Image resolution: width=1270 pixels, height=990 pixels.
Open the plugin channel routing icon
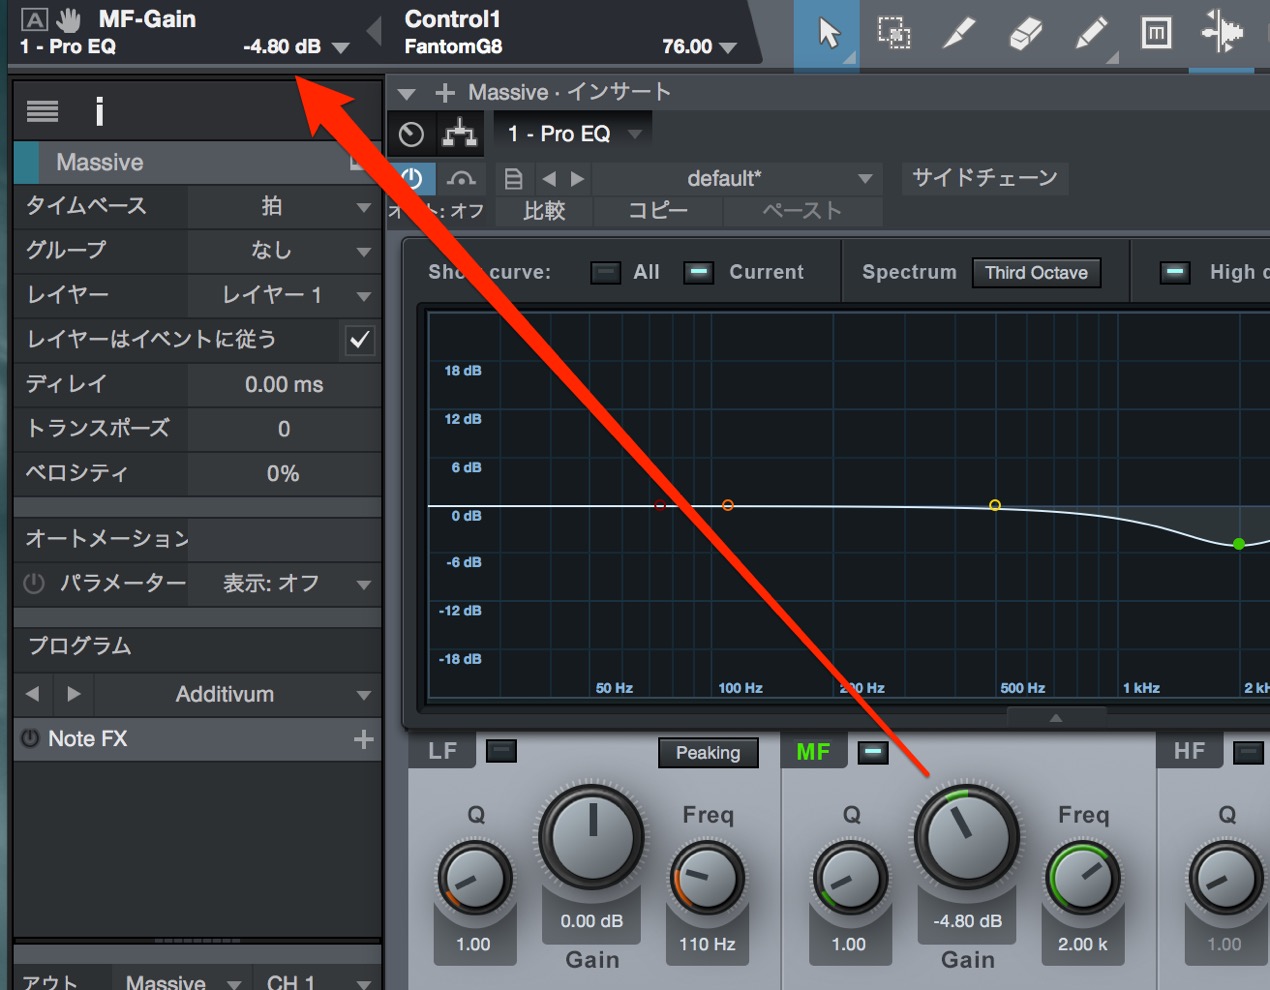[x=460, y=133]
